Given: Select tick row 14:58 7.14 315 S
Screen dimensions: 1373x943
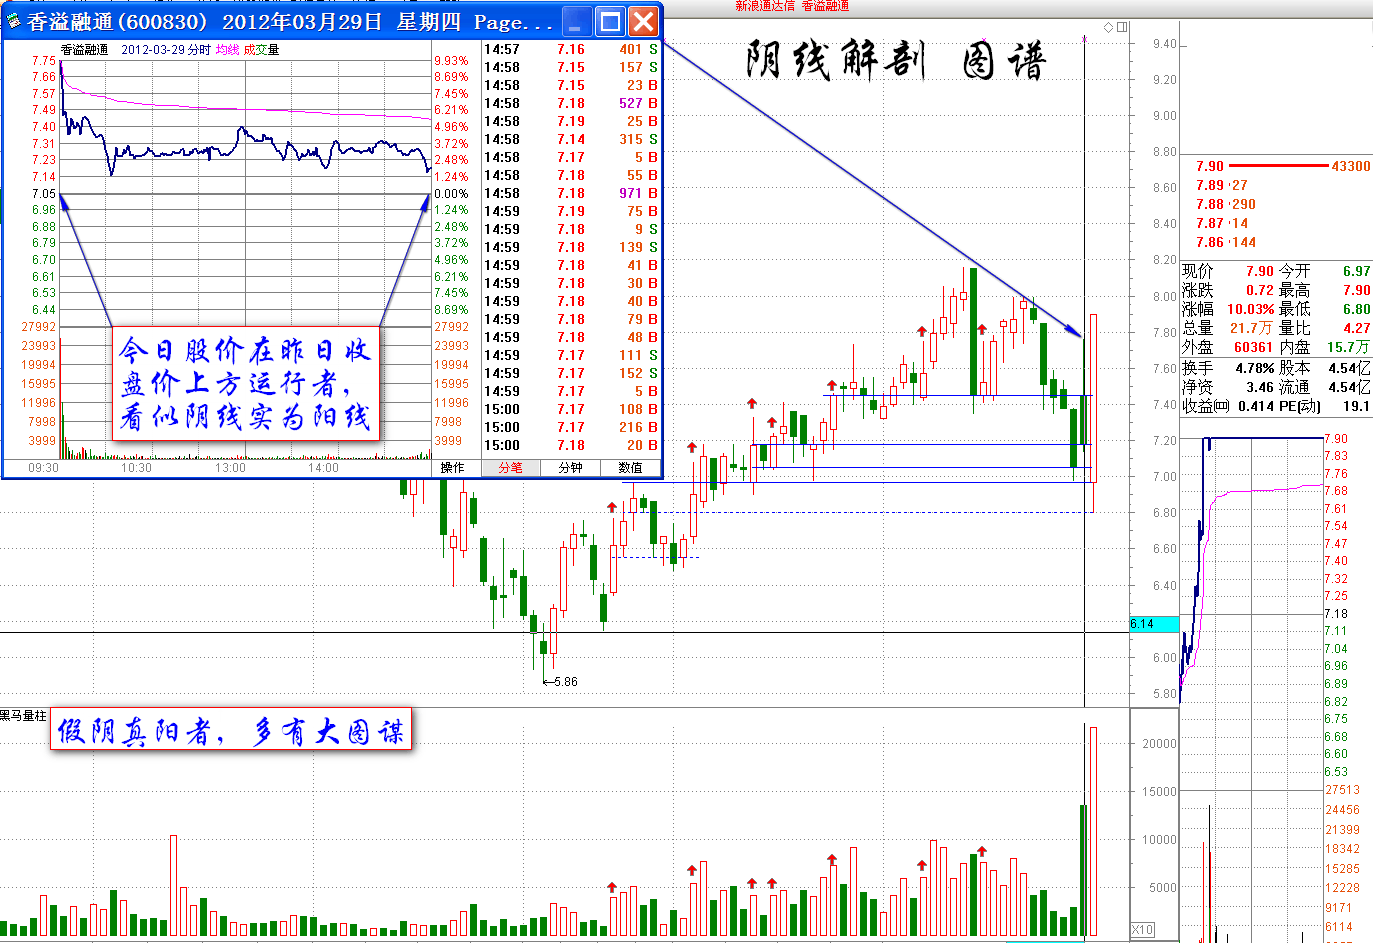Looking at the screenshot, I should [x=571, y=139].
